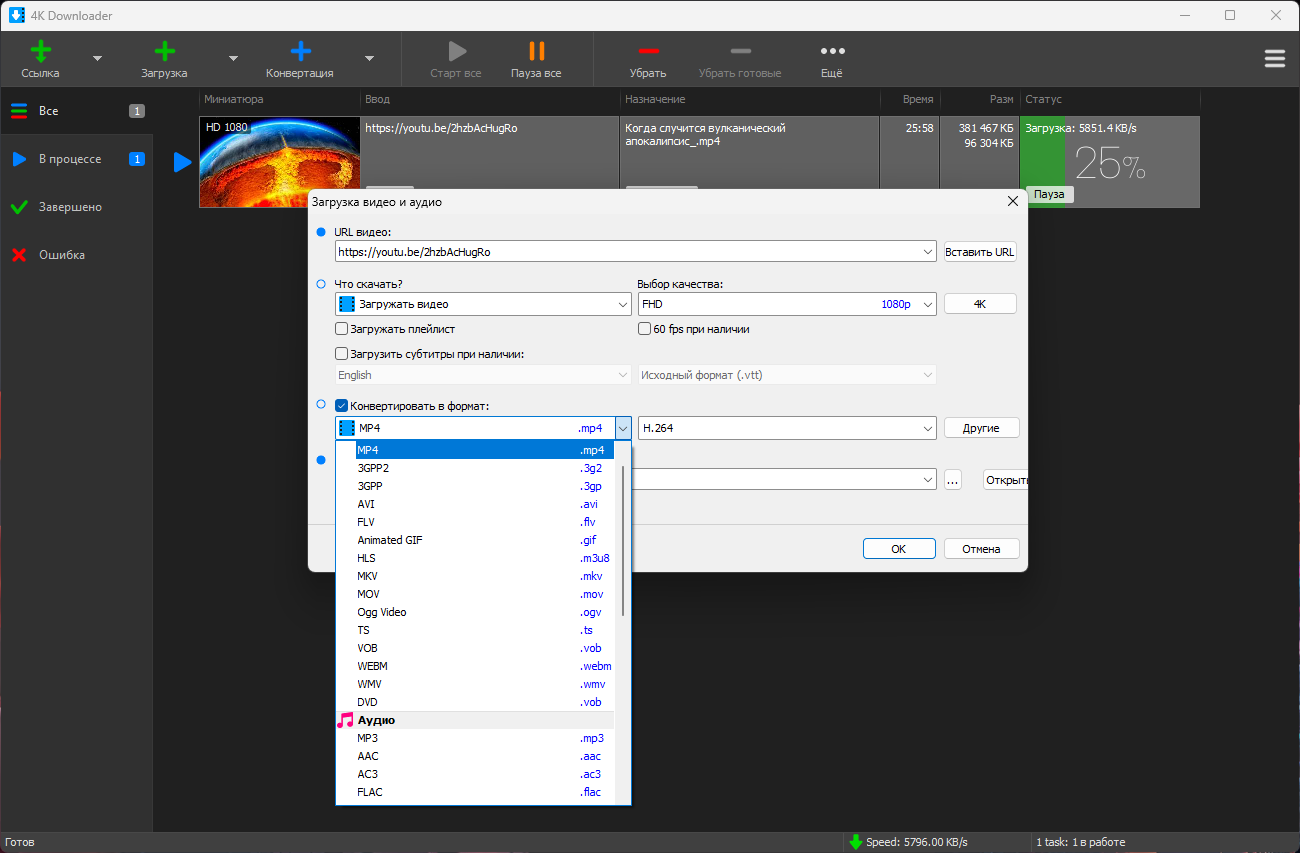This screenshot has width=1300, height=853.
Task: Expand the Ссылка dropdown arrow
Action: tap(97, 59)
